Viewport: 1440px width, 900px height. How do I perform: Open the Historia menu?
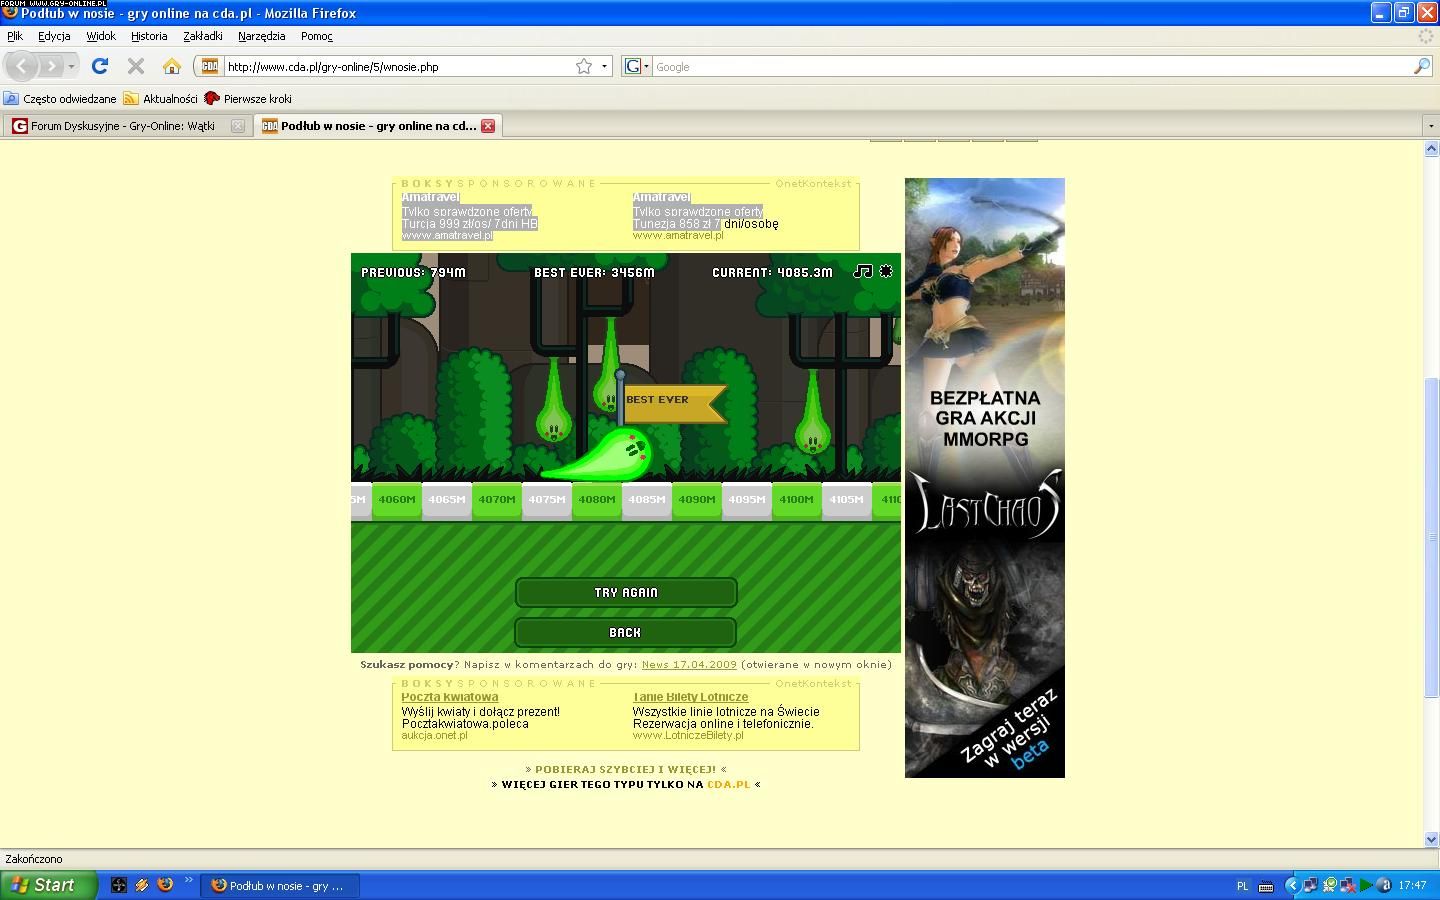[149, 36]
